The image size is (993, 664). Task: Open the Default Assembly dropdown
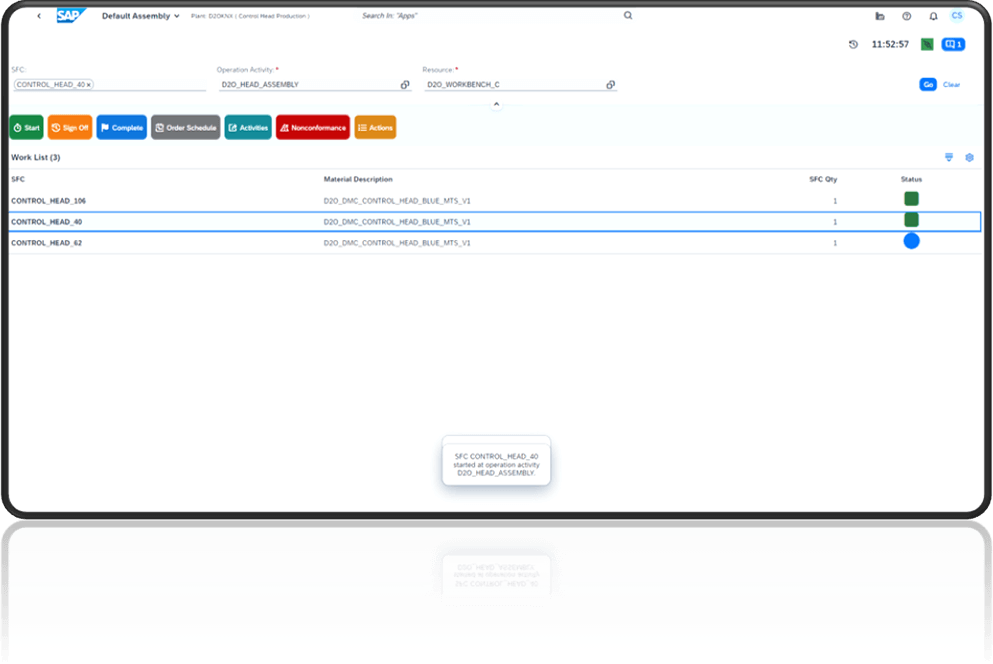click(140, 16)
